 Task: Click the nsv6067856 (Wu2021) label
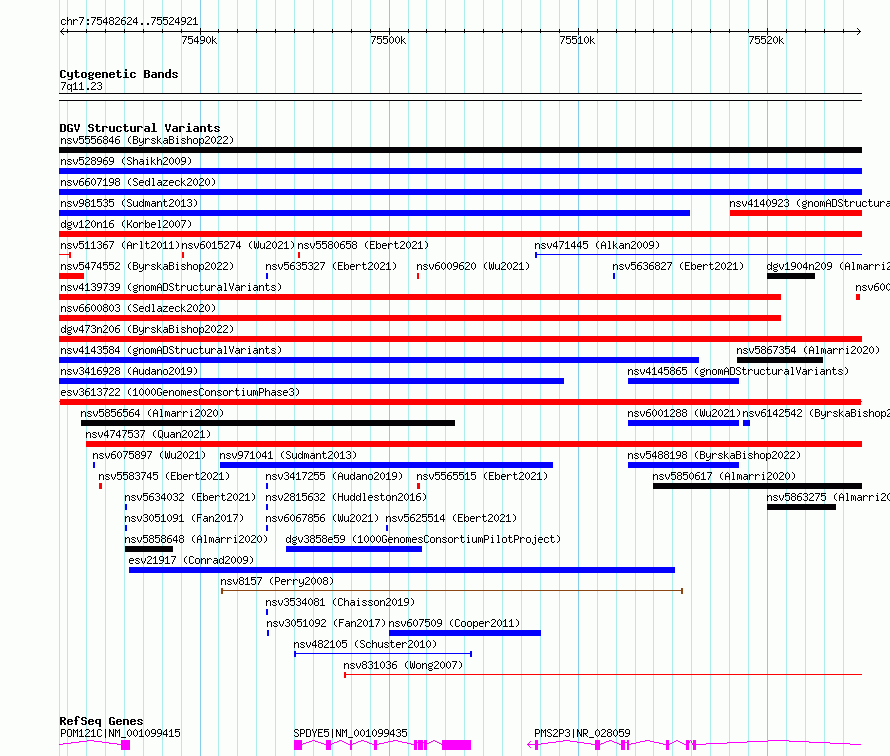click(322, 518)
